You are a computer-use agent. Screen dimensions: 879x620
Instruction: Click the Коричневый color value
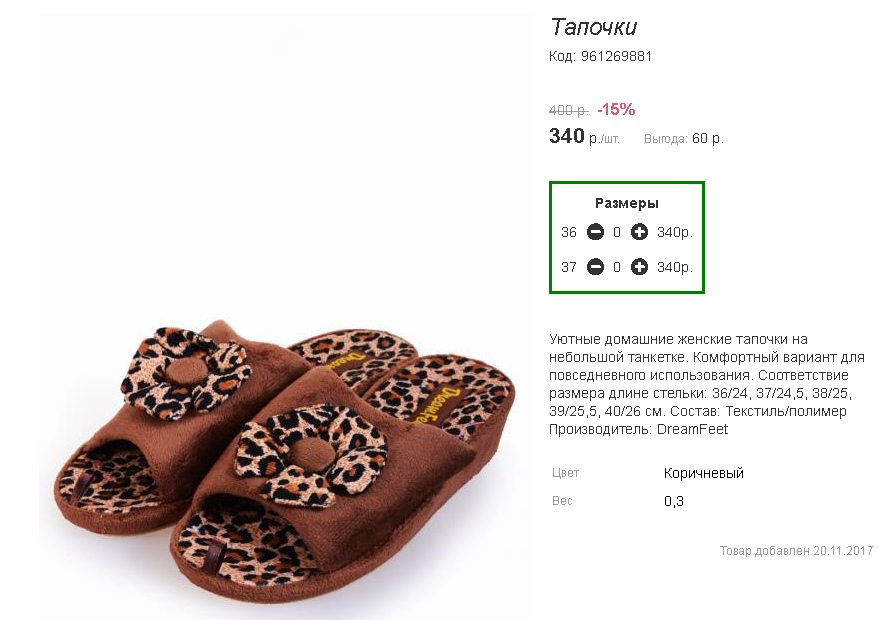(704, 473)
